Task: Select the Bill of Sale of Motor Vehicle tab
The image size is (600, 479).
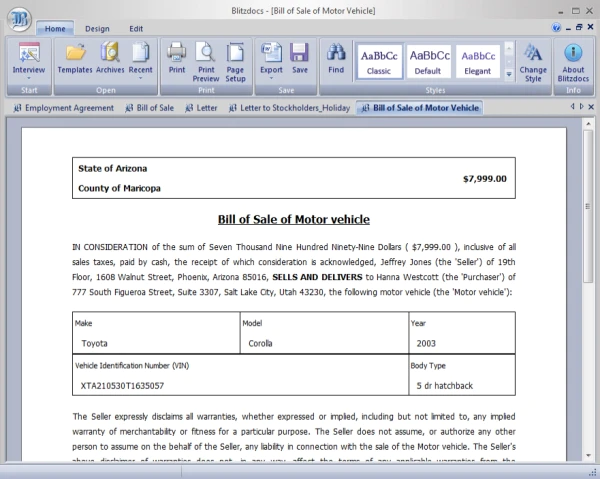Action: pyautogui.click(x=420, y=108)
